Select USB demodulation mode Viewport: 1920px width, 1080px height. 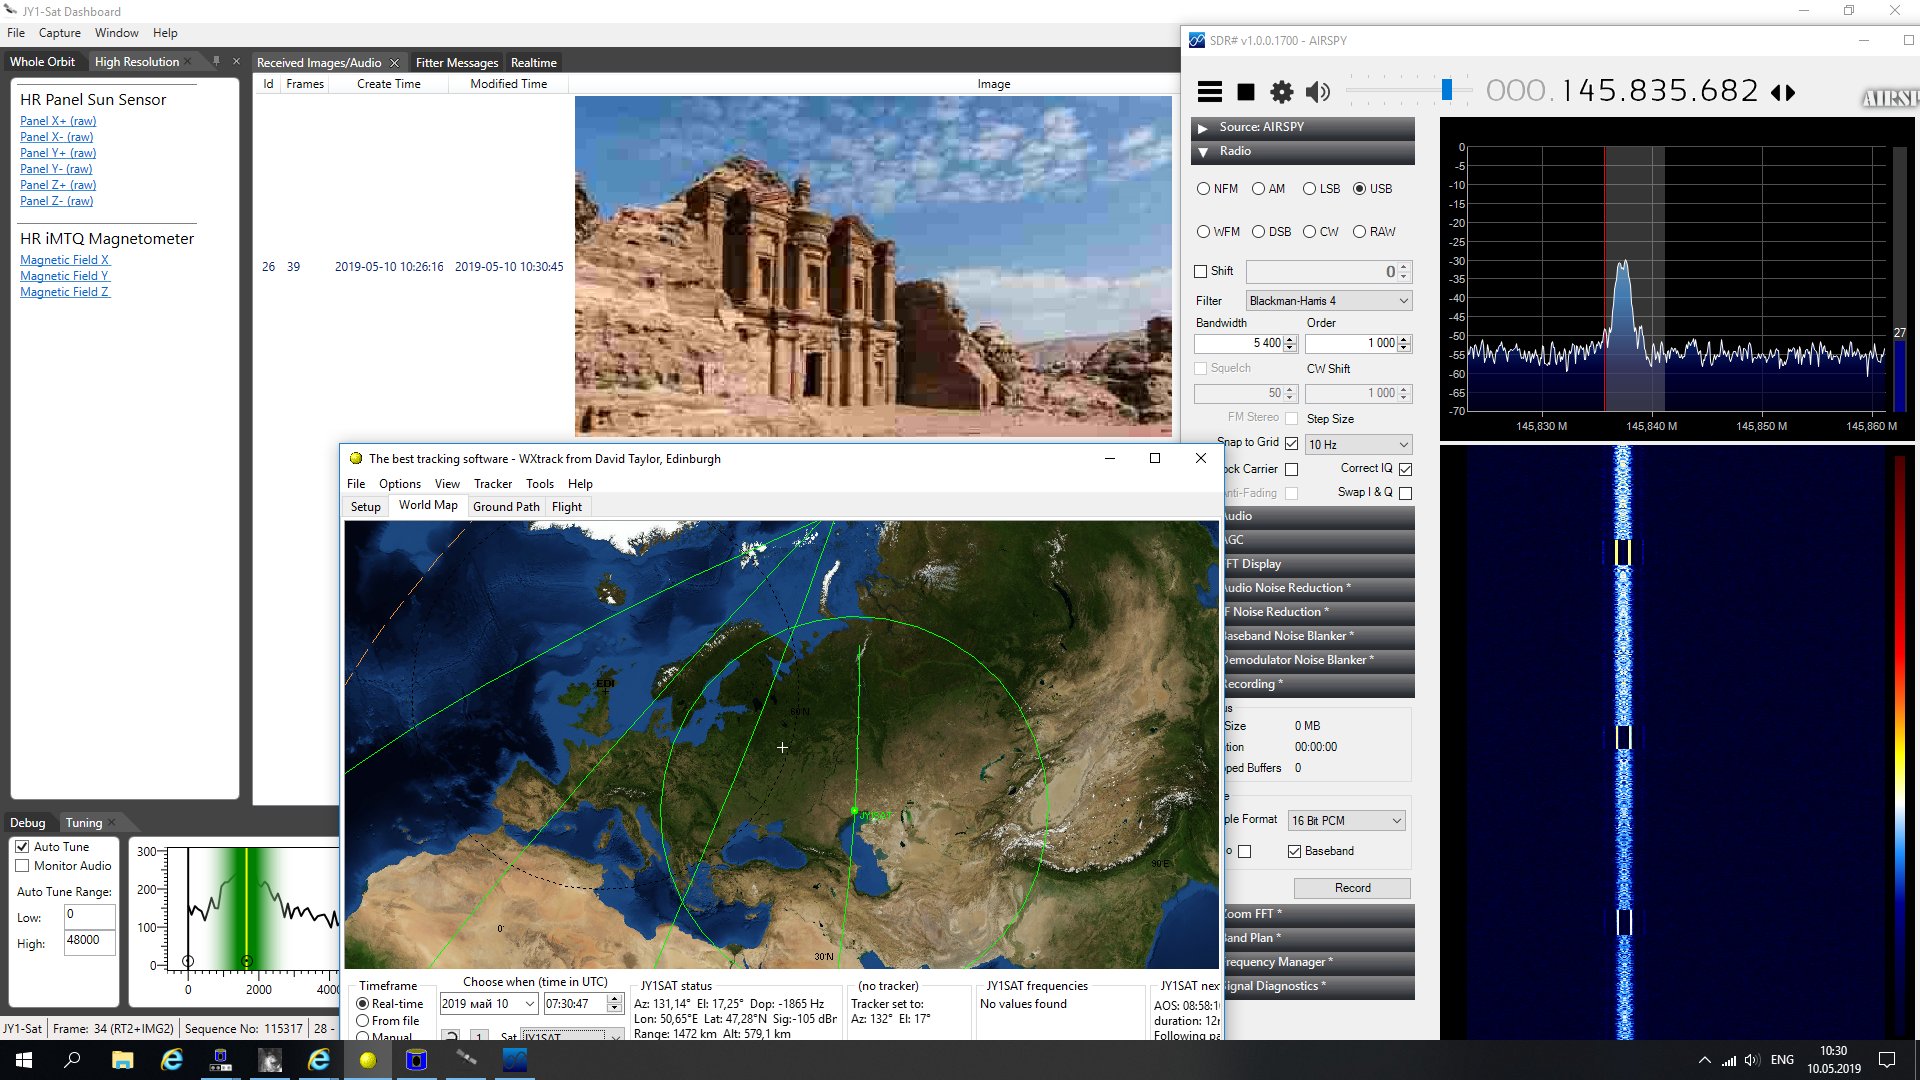coord(1372,188)
